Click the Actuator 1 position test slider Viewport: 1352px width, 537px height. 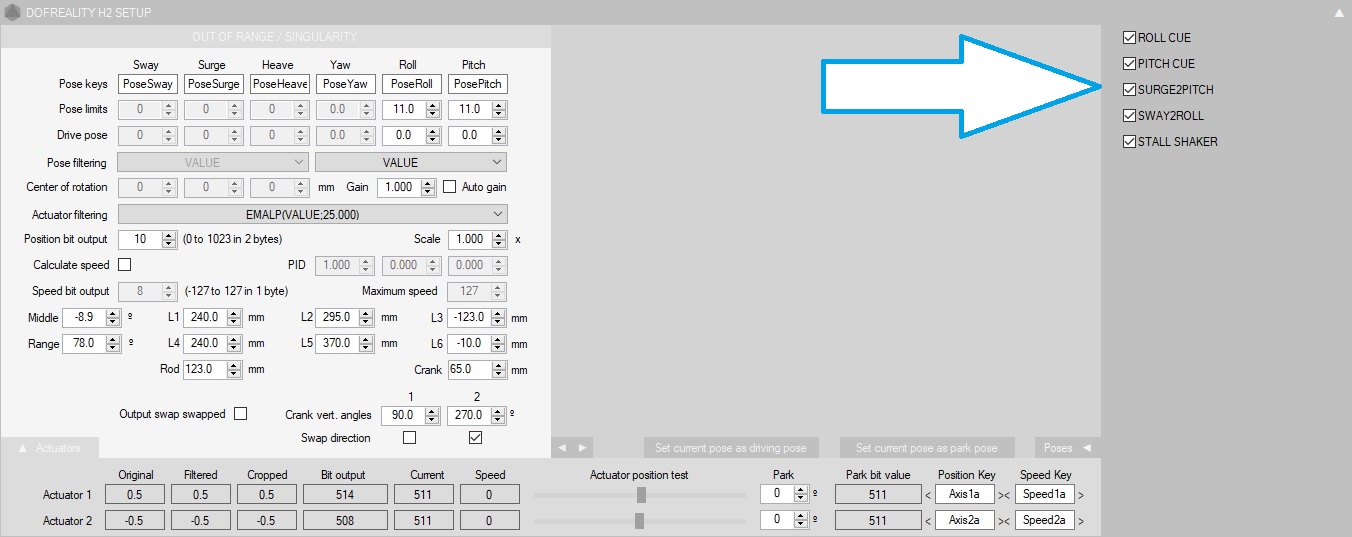640,494
